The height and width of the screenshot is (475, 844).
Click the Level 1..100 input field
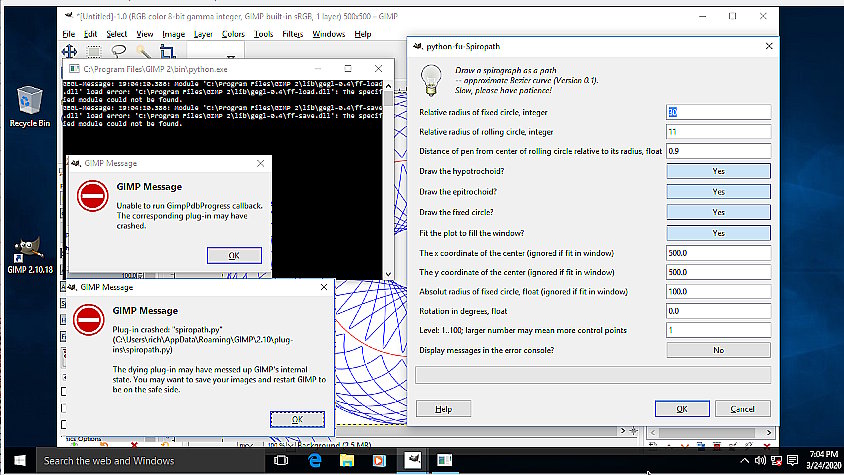point(718,330)
